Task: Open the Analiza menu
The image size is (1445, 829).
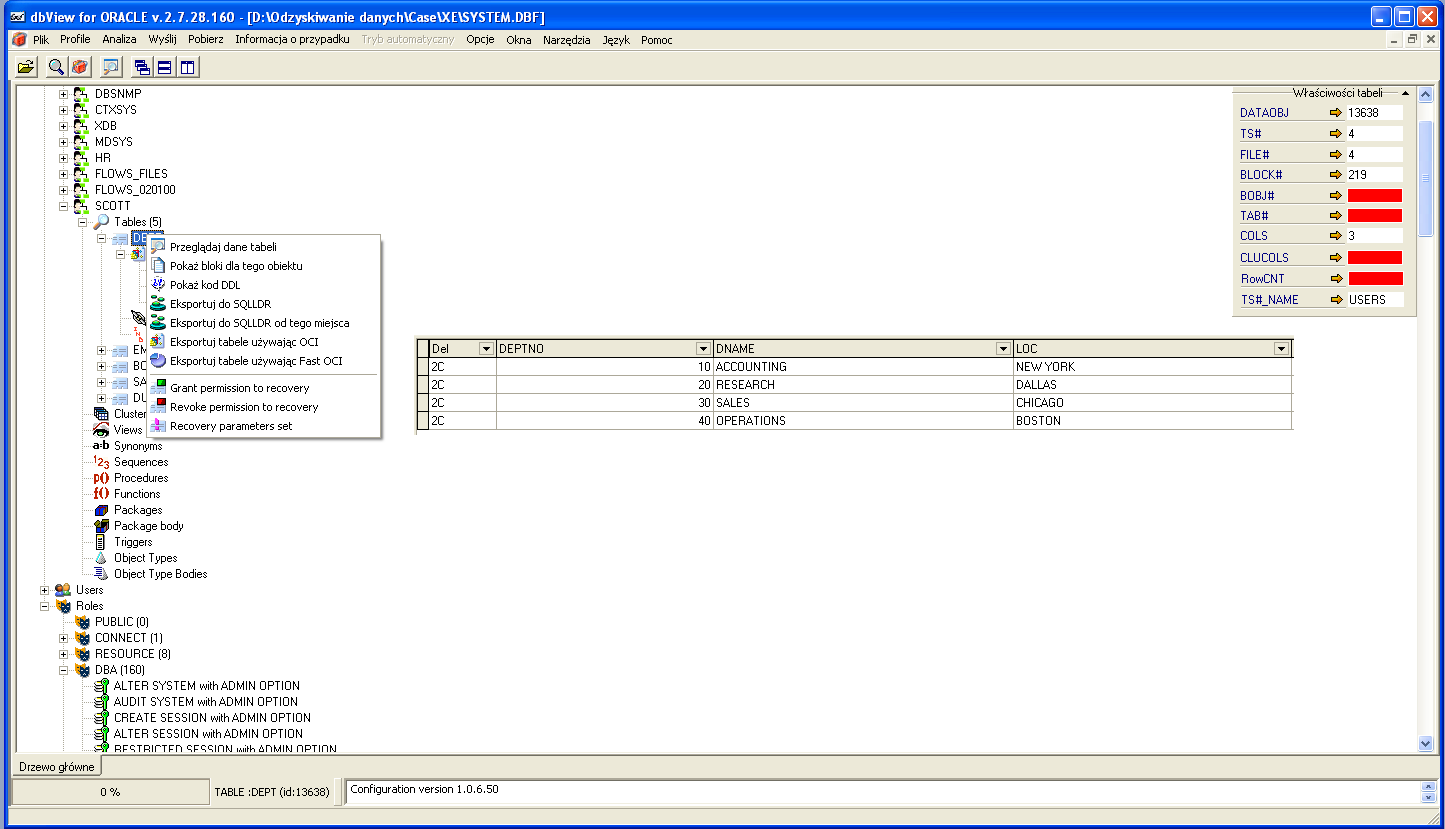Action: (119, 40)
